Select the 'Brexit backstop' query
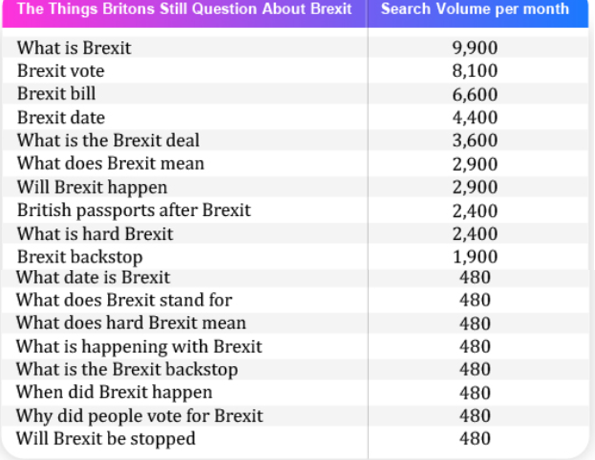595x460 pixels. click(x=80, y=257)
